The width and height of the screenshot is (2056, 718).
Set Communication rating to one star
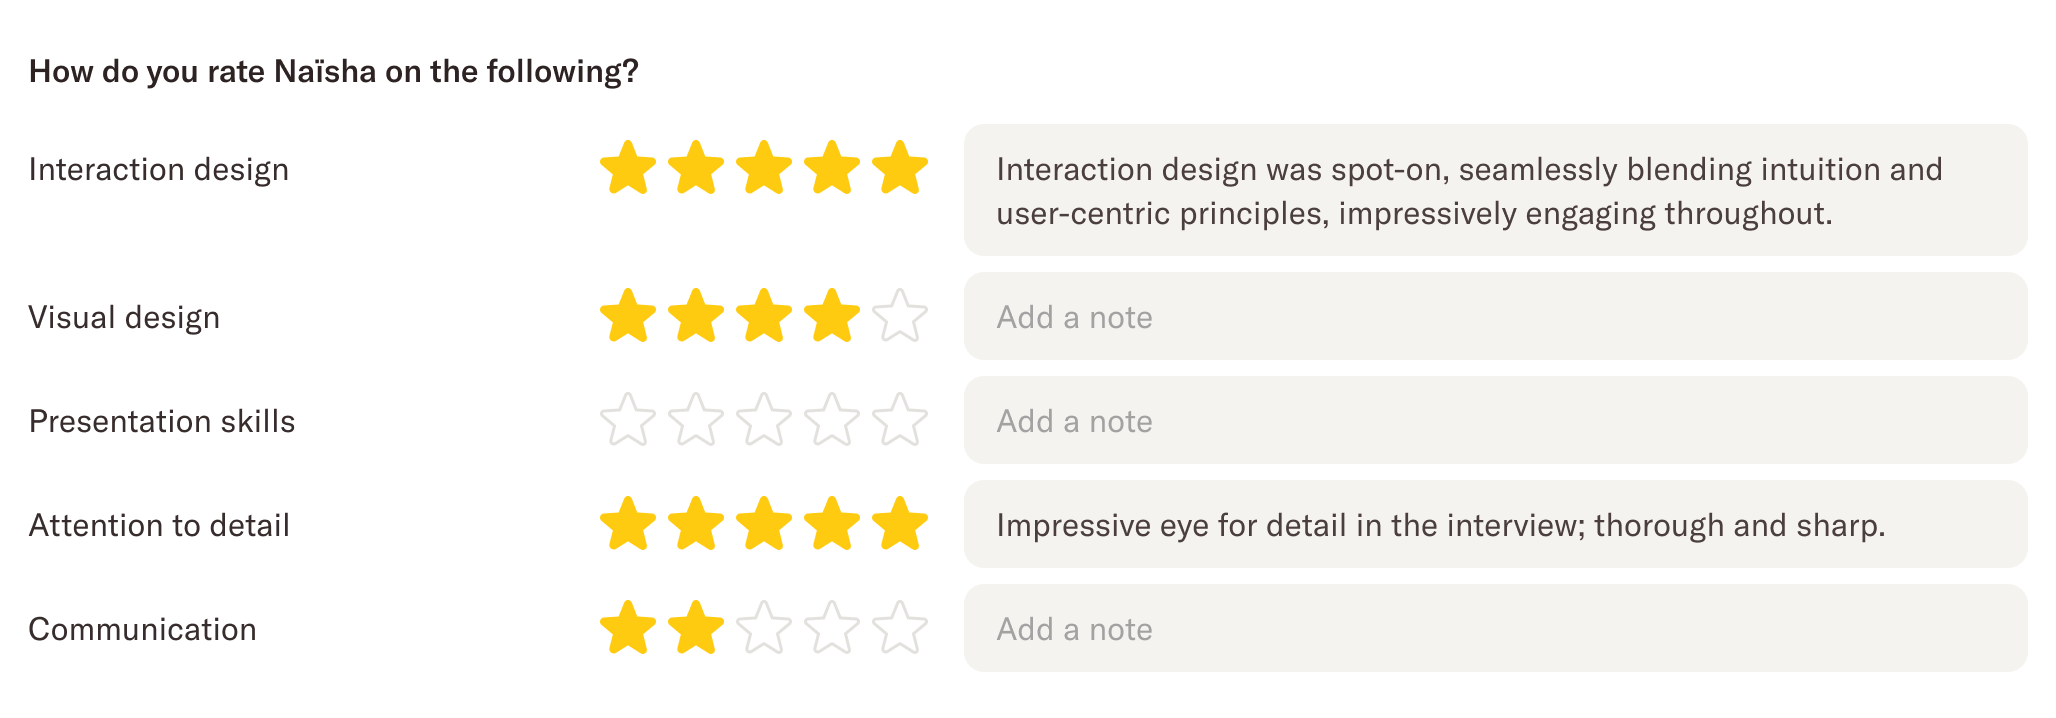[627, 629]
